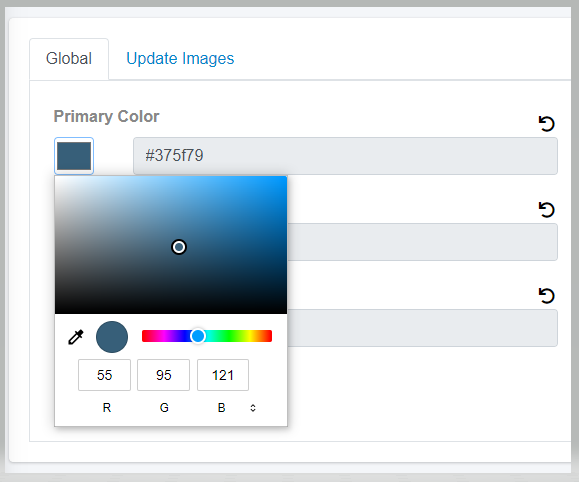Click the hue slider handle
Image resolution: width=579 pixels, height=482 pixels.
tap(198, 336)
